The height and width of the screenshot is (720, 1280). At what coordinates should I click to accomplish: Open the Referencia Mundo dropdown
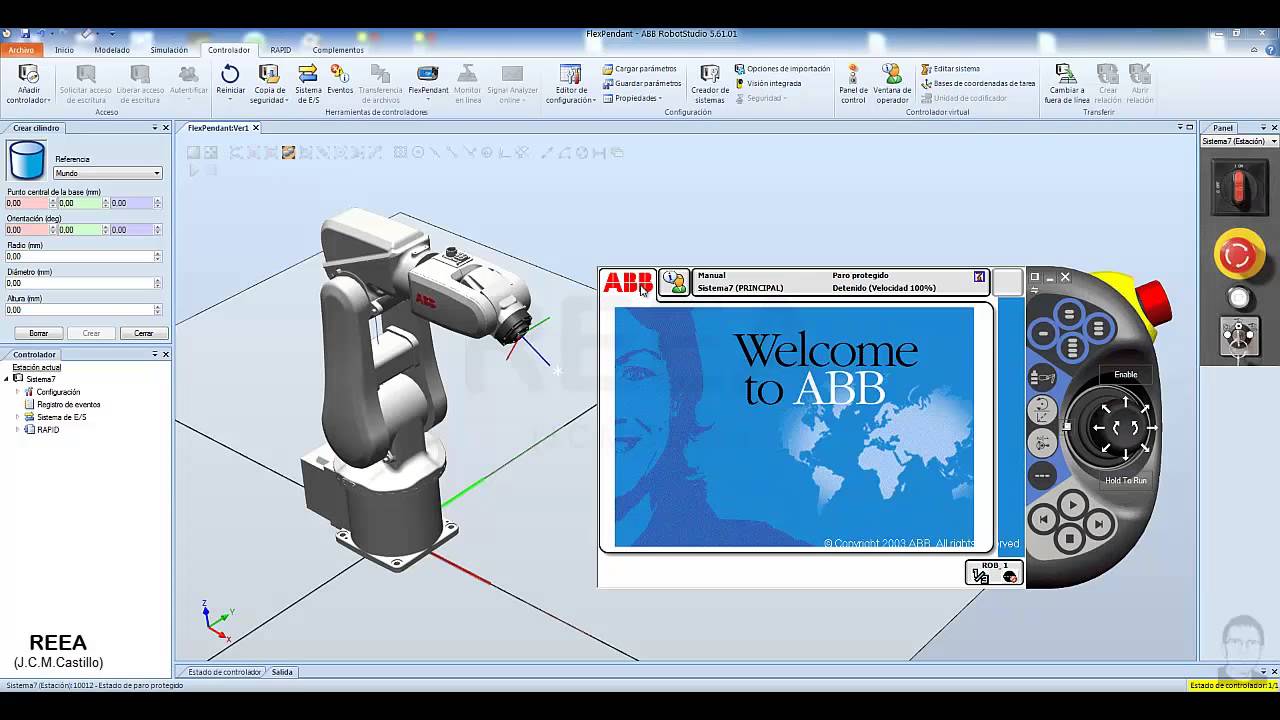click(108, 173)
